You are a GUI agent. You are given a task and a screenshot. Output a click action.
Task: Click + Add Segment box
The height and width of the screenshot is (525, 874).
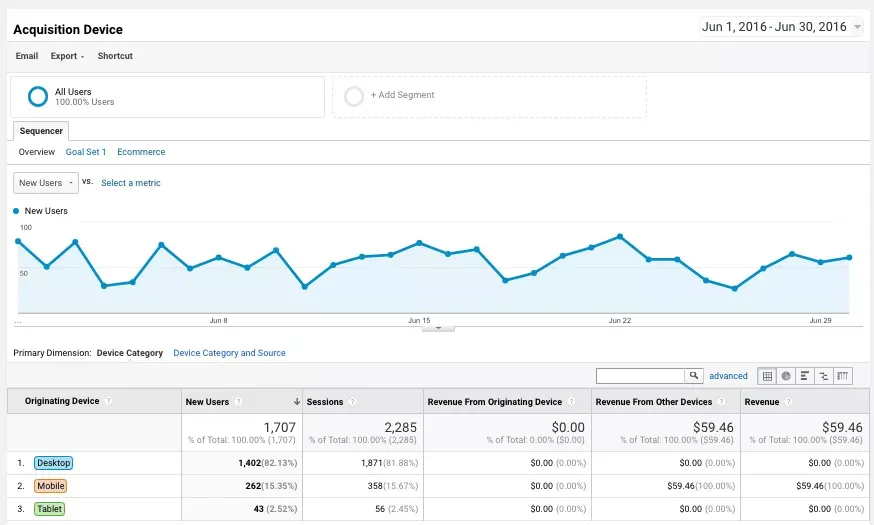[x=489, y=96]
